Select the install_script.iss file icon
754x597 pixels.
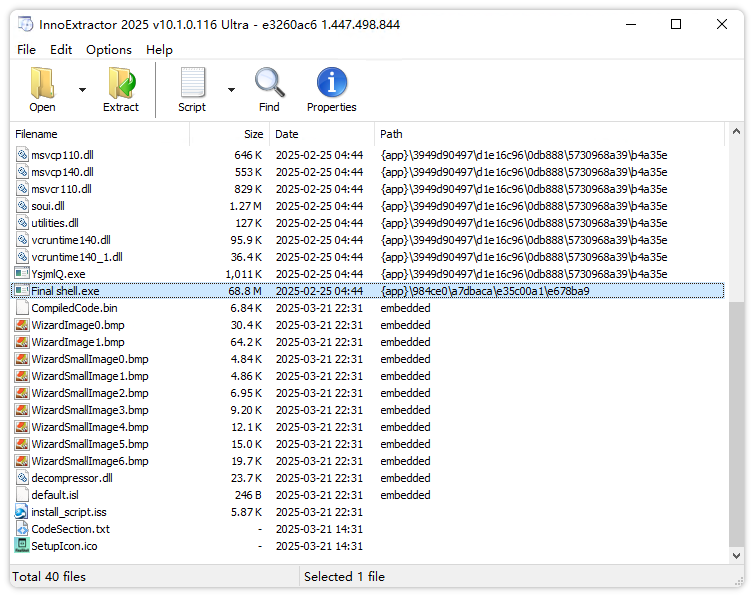tap(22, 512)
